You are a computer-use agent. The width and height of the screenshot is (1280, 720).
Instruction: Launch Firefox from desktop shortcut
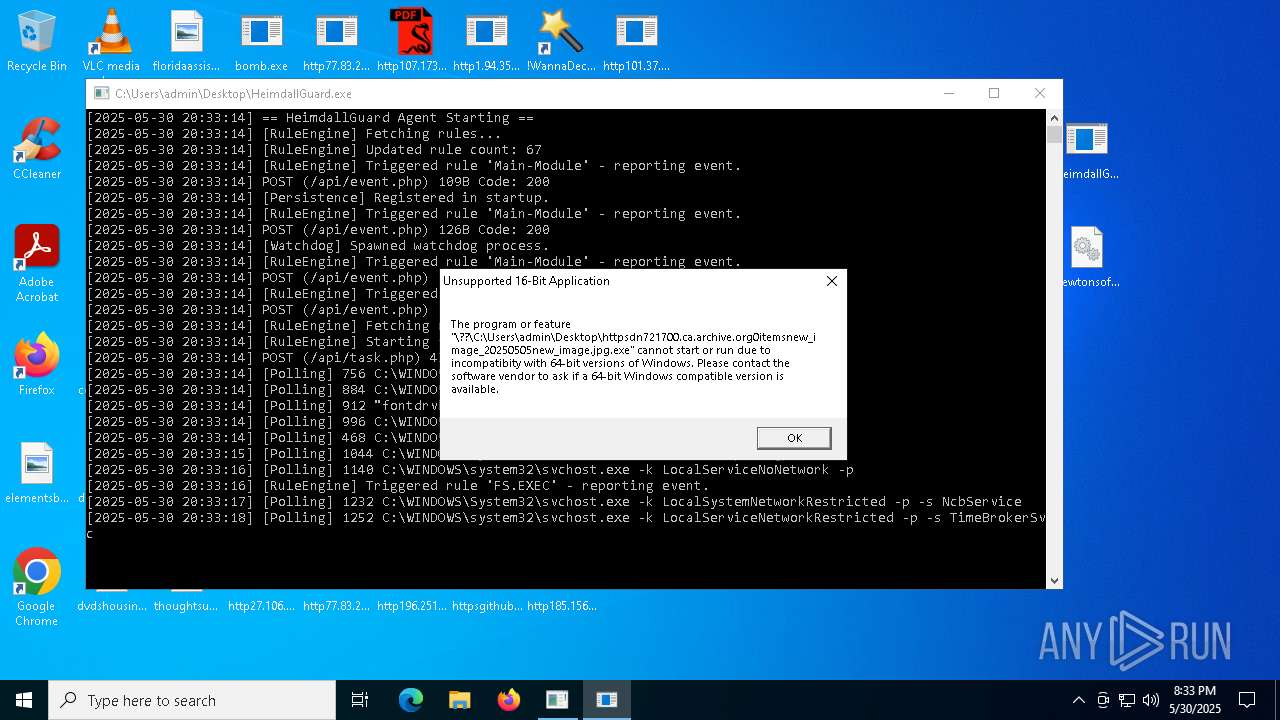pos(37,364)
